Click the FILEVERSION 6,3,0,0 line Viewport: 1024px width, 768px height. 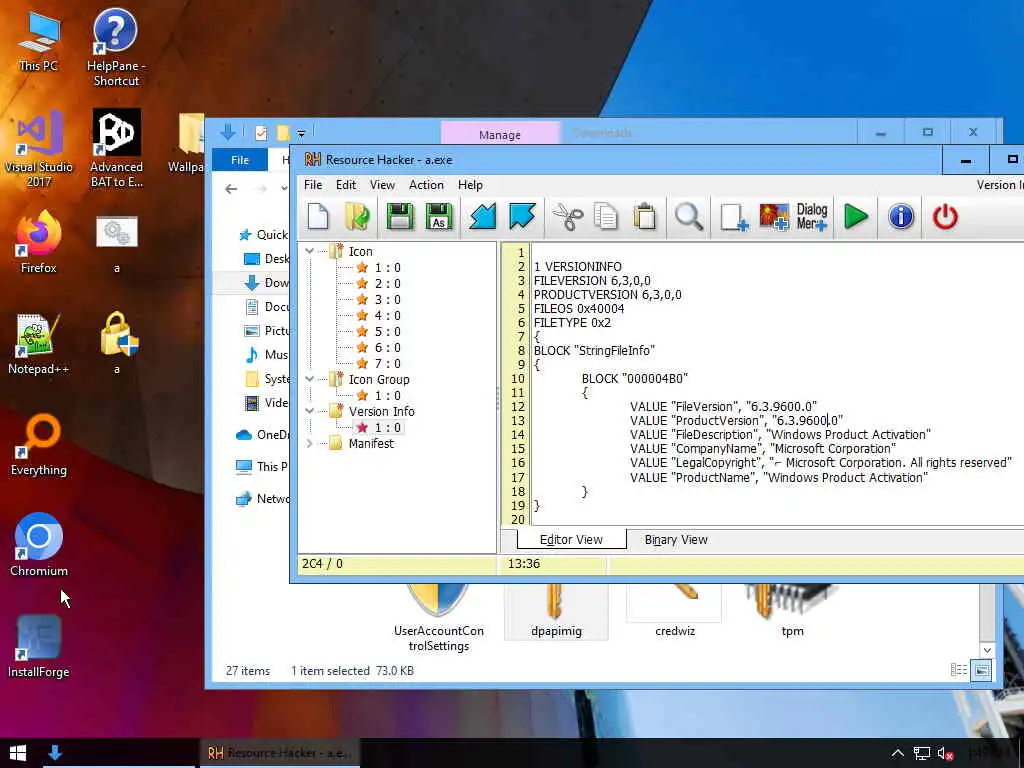click(x=592, y=281)
